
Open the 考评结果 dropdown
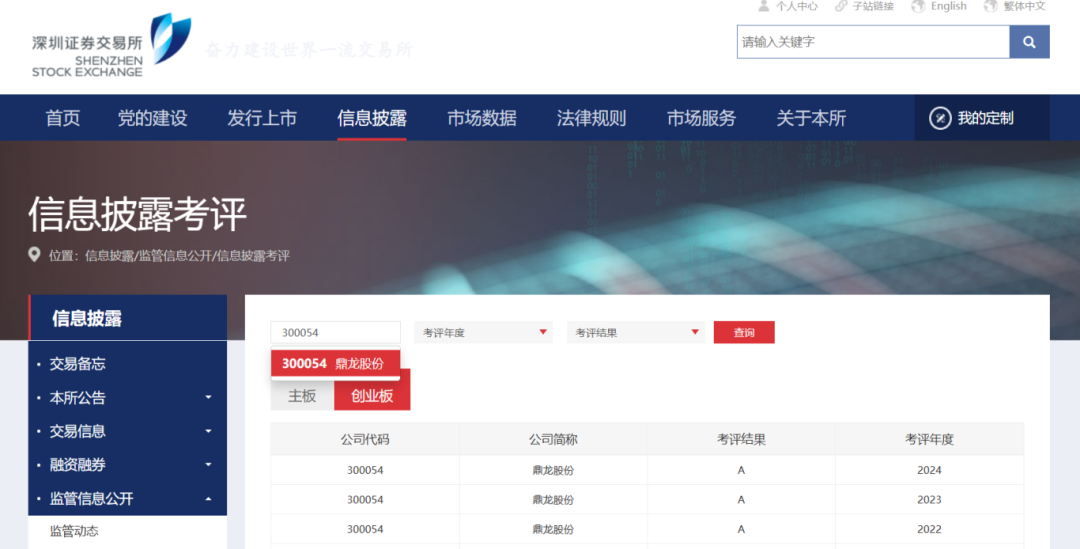pyautogui.click(x=636, y=333)
